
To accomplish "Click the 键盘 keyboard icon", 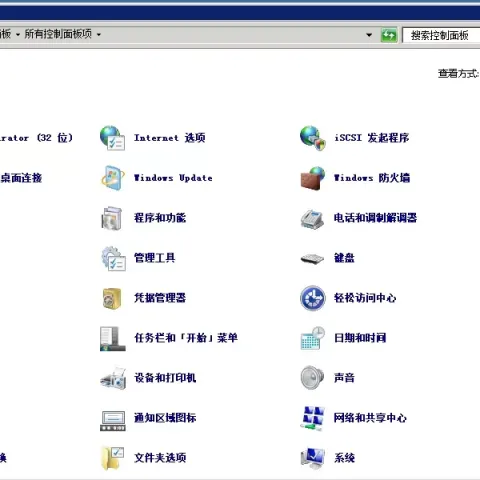I will click(x=312, y=259).
